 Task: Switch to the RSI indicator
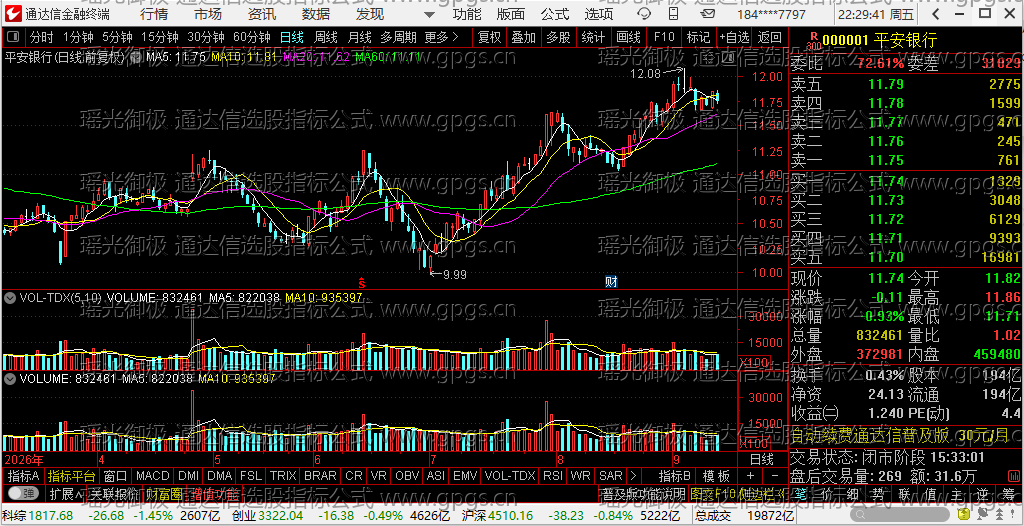[x=553, y=476]
